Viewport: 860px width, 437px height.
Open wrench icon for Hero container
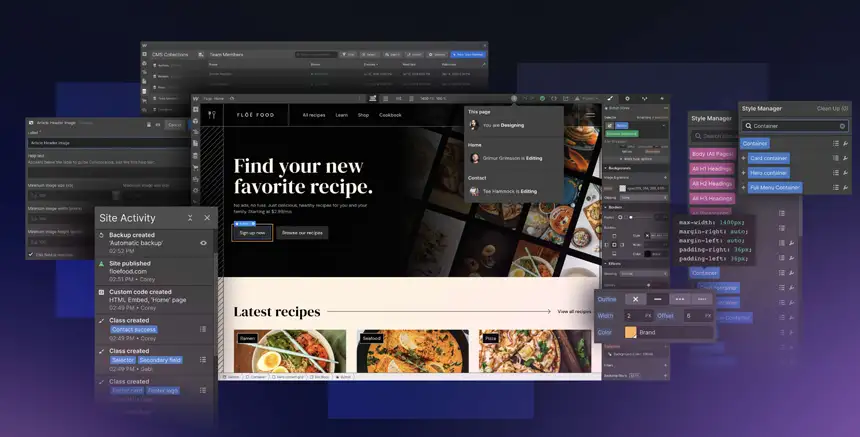pyautogui.click(x=846, y=172)
